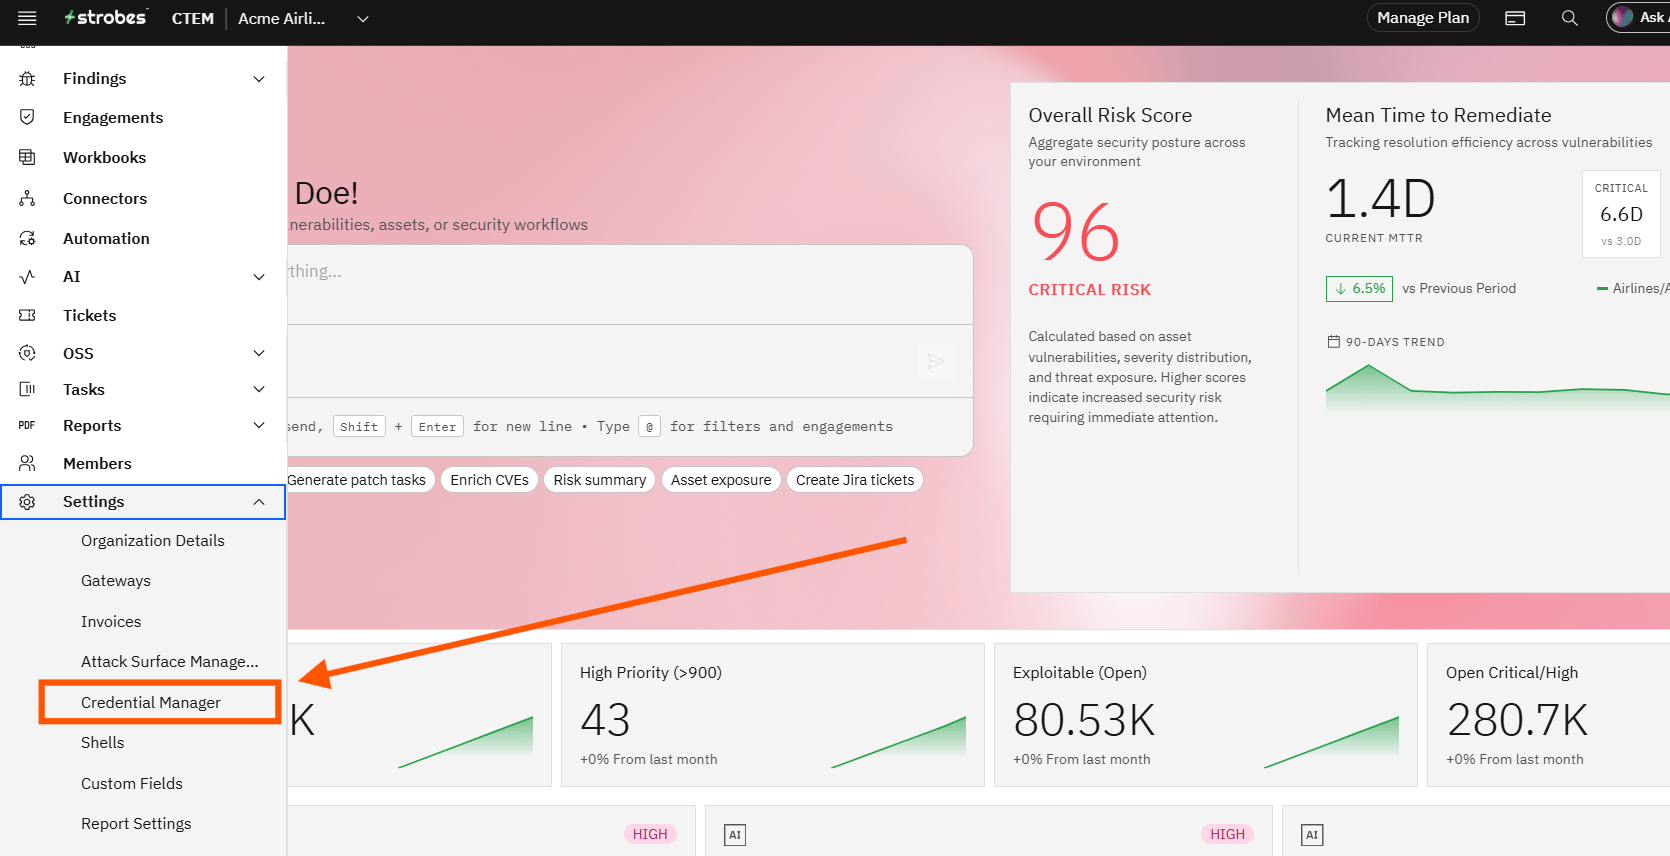Image resolution: width=1670 pixels, height=856 pixels.
Task: Select the Risk summary suggestion chip
Action: pyautogui.click(x=600, y=480)
